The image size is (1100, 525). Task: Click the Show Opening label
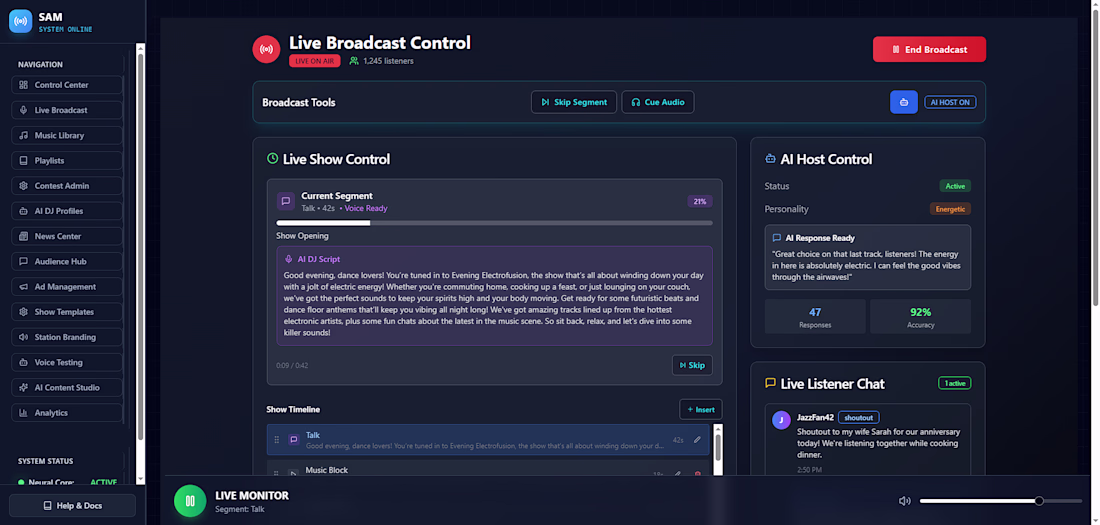pyautogui.click(x=302, y=236)
